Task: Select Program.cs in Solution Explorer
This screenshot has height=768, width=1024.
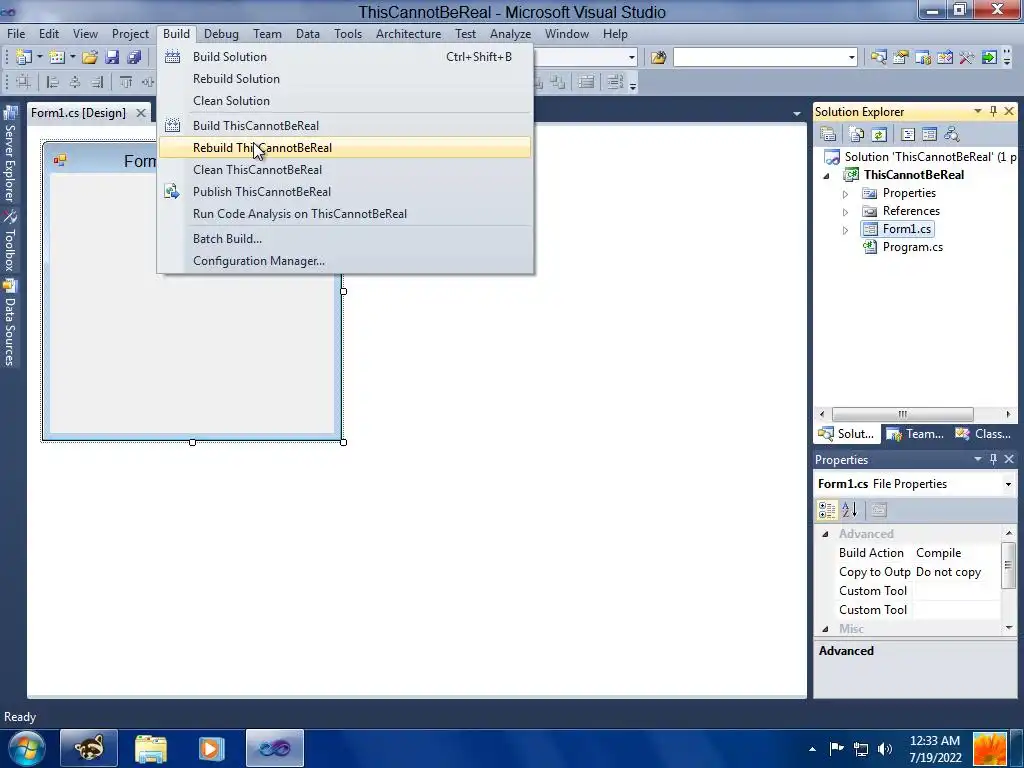Action: point(912,247)
